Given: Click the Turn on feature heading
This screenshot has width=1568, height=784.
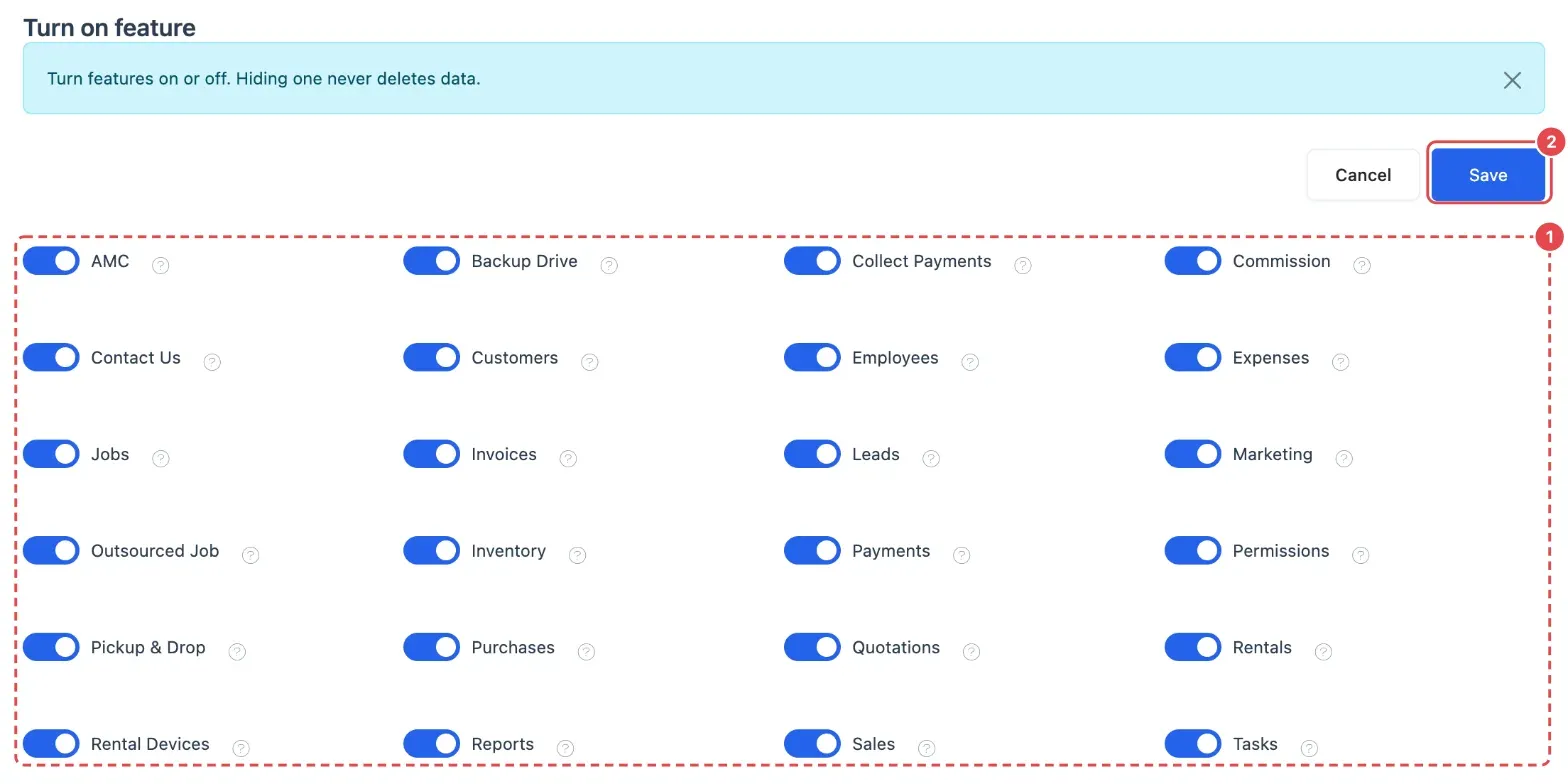Looking at the screenshot, I should (x=110, y=27).
